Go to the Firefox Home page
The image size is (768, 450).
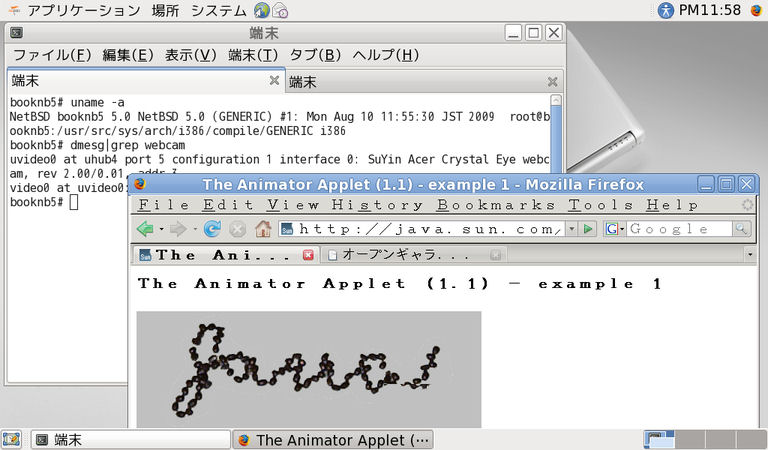tap(263, 229)
